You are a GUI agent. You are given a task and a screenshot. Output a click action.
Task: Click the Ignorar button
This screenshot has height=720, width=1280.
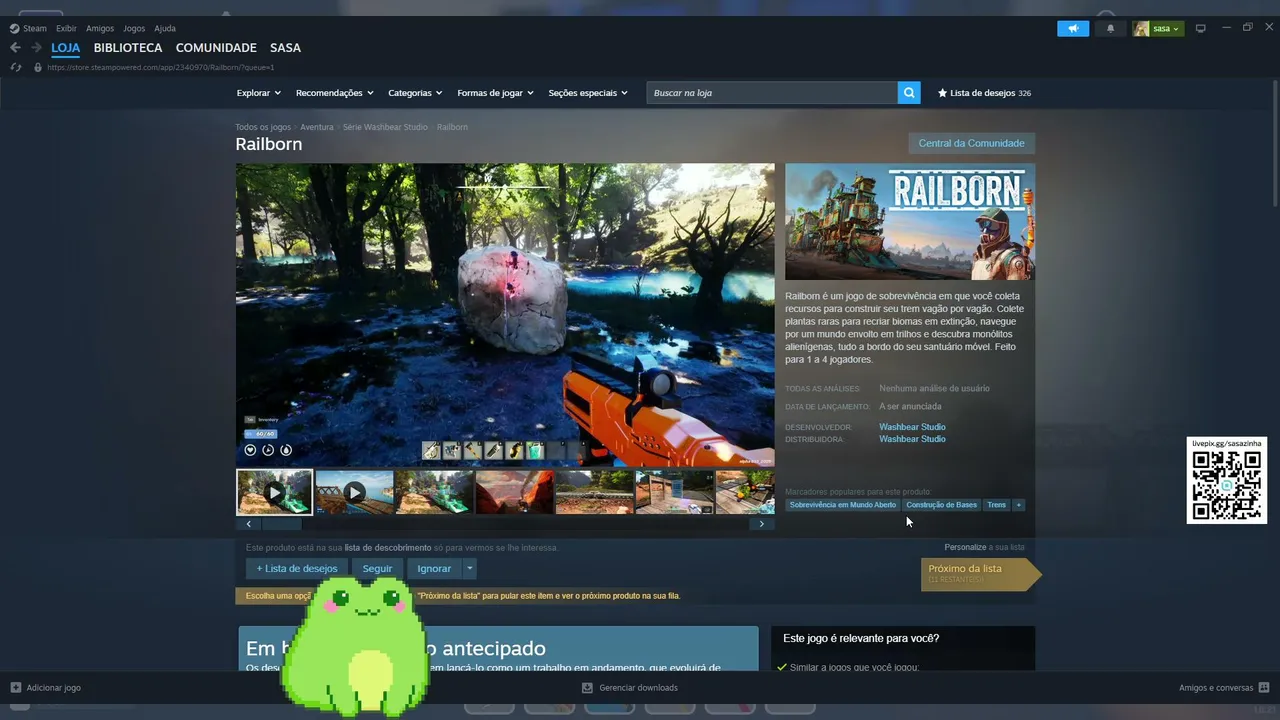pos(434,568)
